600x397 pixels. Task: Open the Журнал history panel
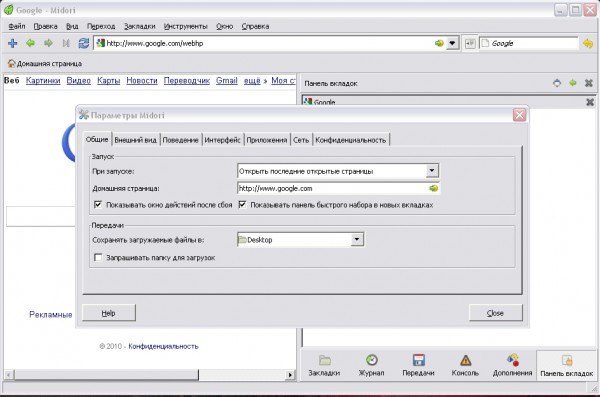371,366
